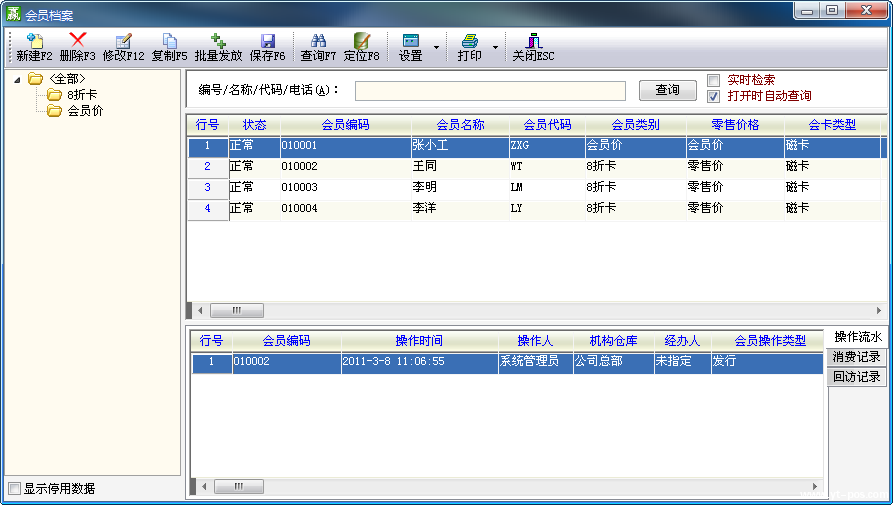Click the 保存F6 save icon
893x505 pixels.
[x=268, y=40]
